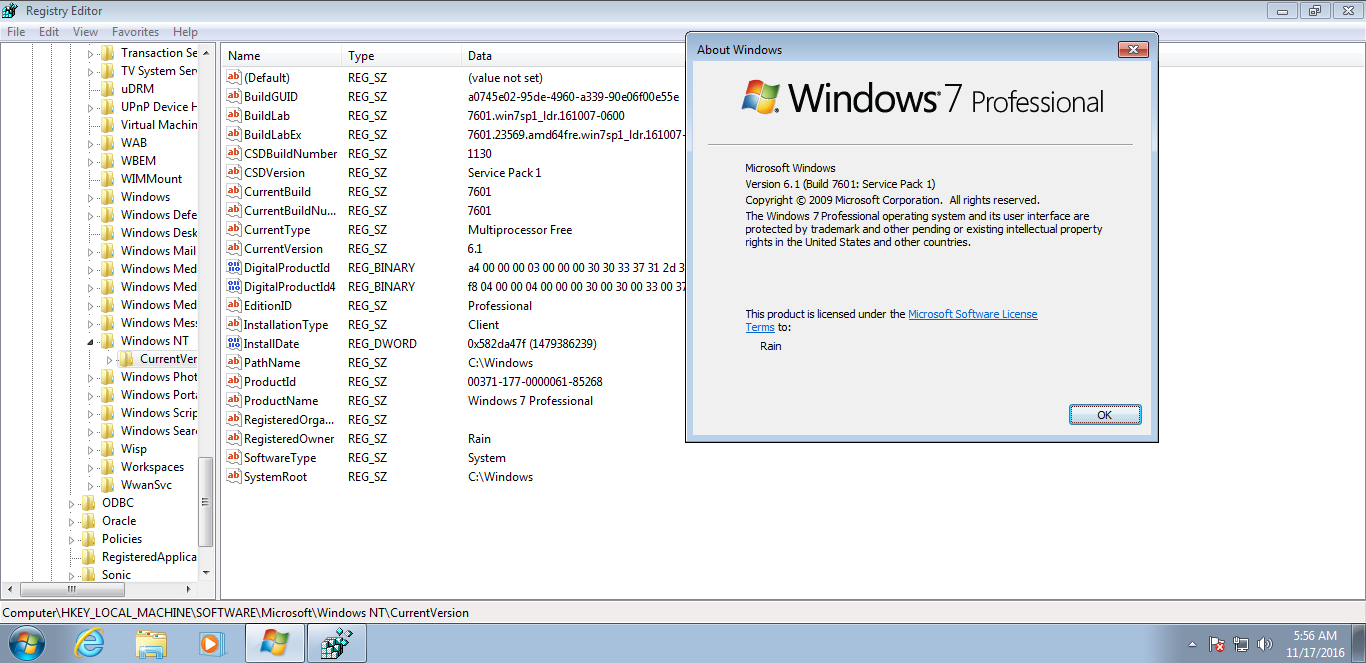Screen dimensions: 1366x663
Task: Select the CurrentType value name
Action: 277,230
